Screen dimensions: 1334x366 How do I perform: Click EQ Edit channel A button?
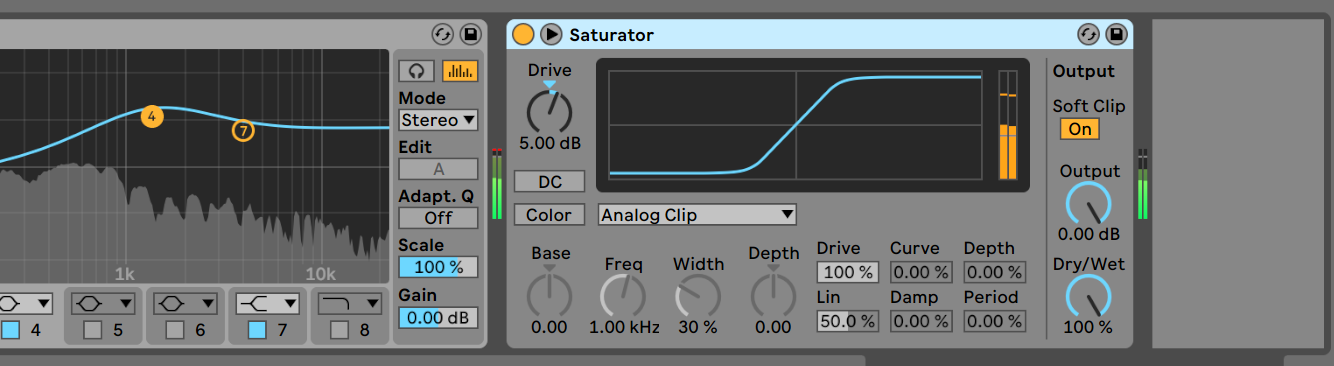click(x=438, y=169)
